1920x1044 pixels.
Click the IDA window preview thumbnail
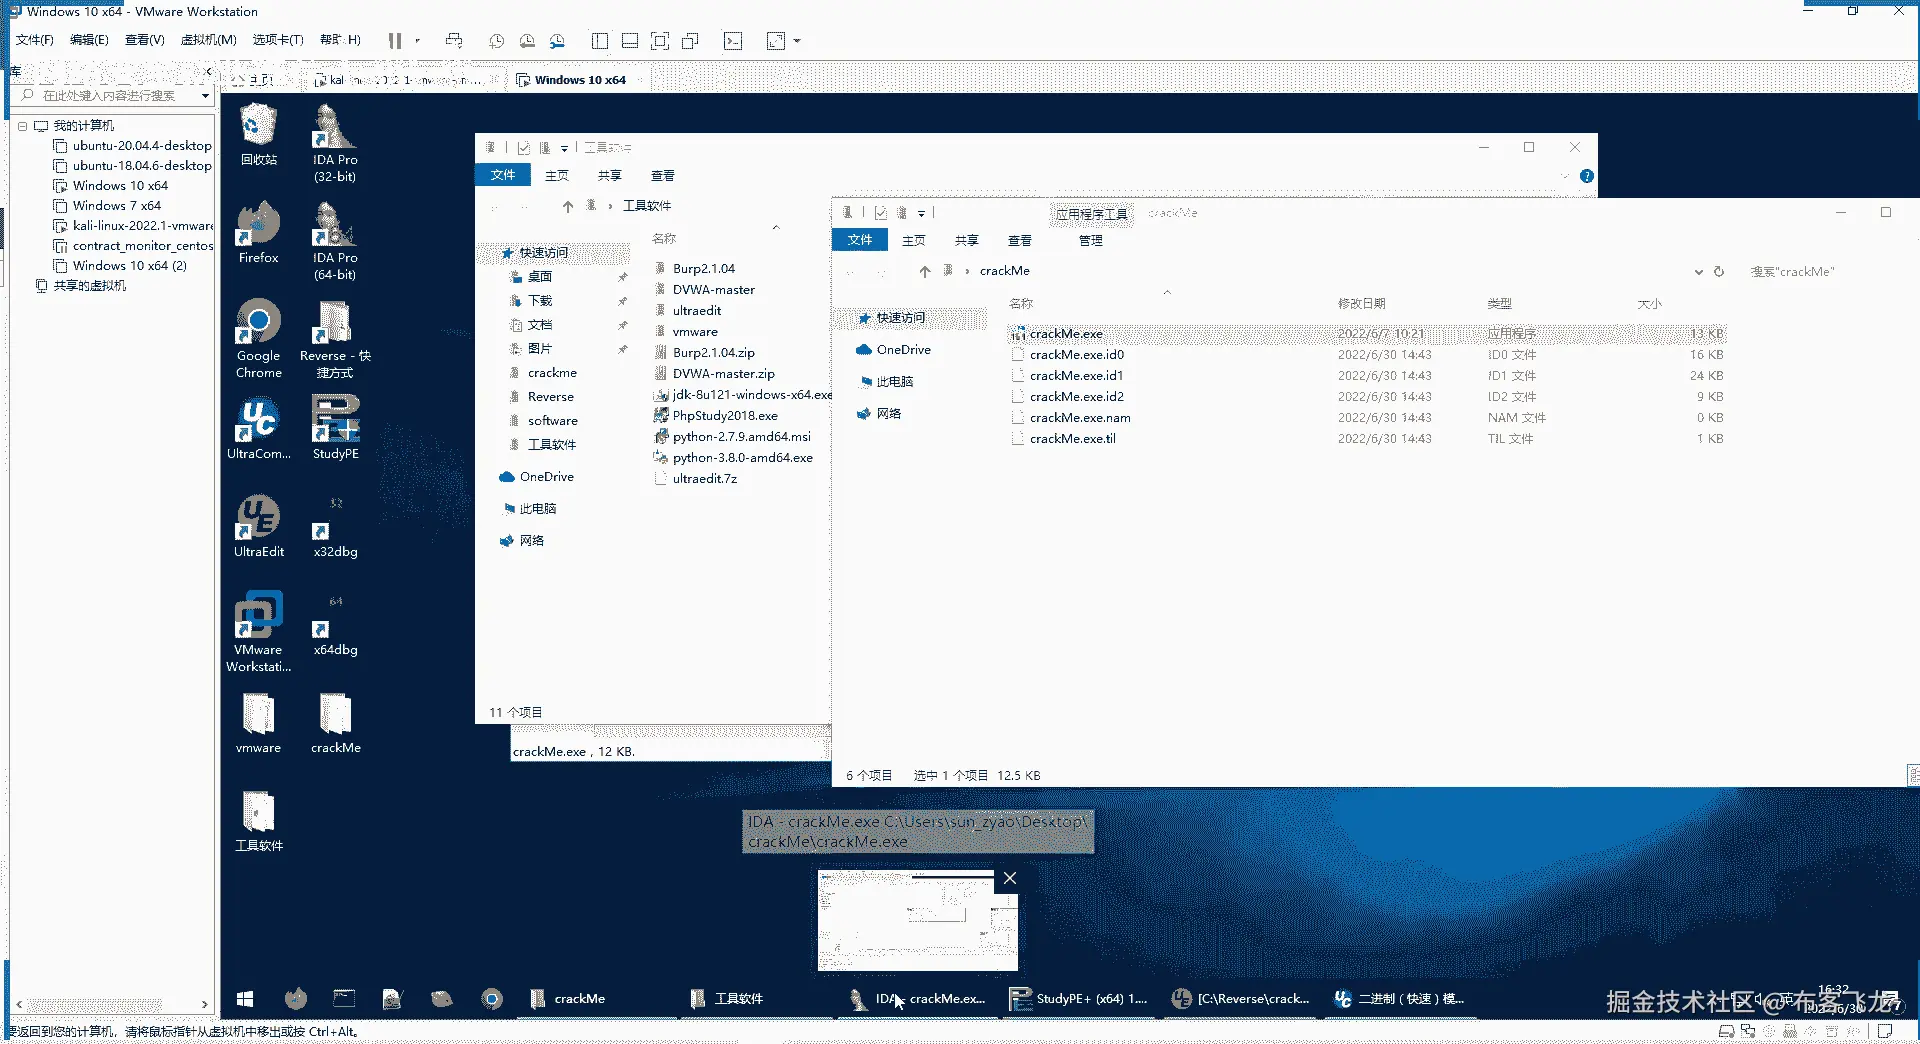917,920
